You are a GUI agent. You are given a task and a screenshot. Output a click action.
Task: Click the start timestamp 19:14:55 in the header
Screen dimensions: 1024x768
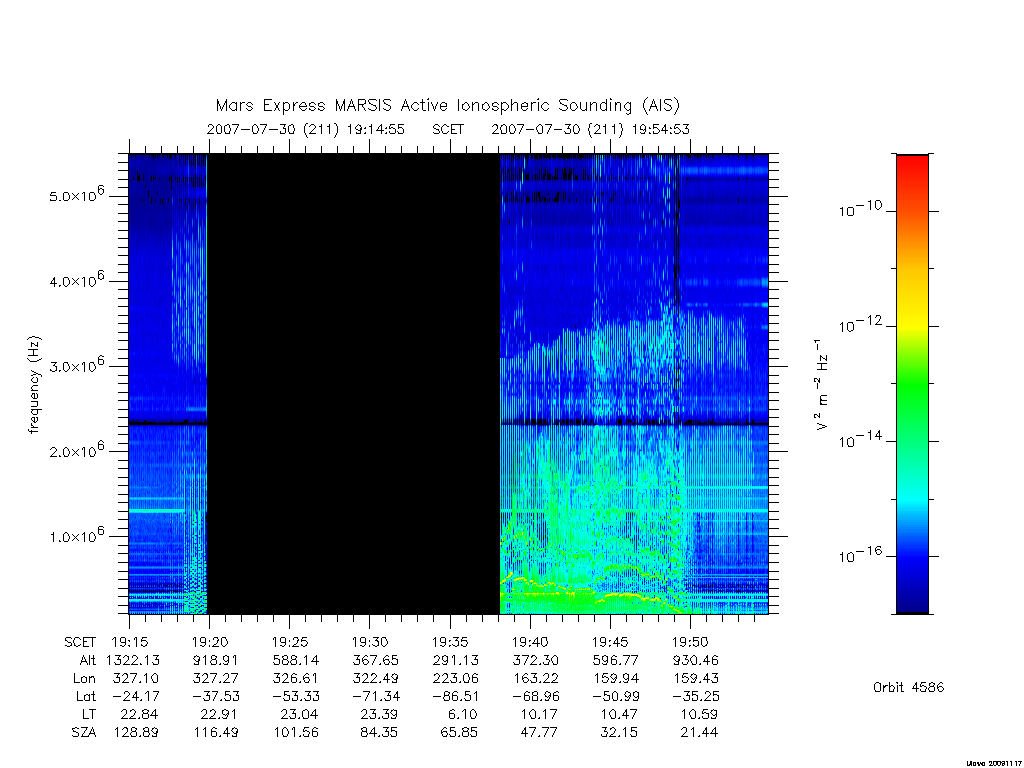(376, 129)
